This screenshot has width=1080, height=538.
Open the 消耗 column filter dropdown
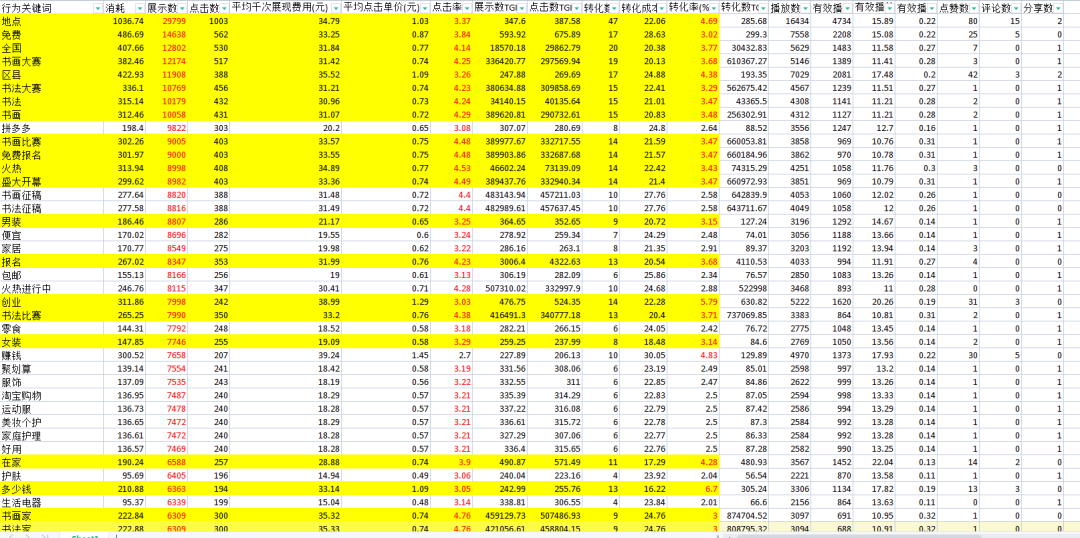(141, 8)
